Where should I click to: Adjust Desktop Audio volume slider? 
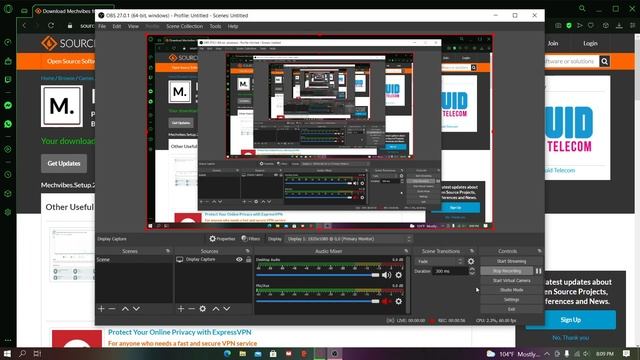tap(318, 275)
